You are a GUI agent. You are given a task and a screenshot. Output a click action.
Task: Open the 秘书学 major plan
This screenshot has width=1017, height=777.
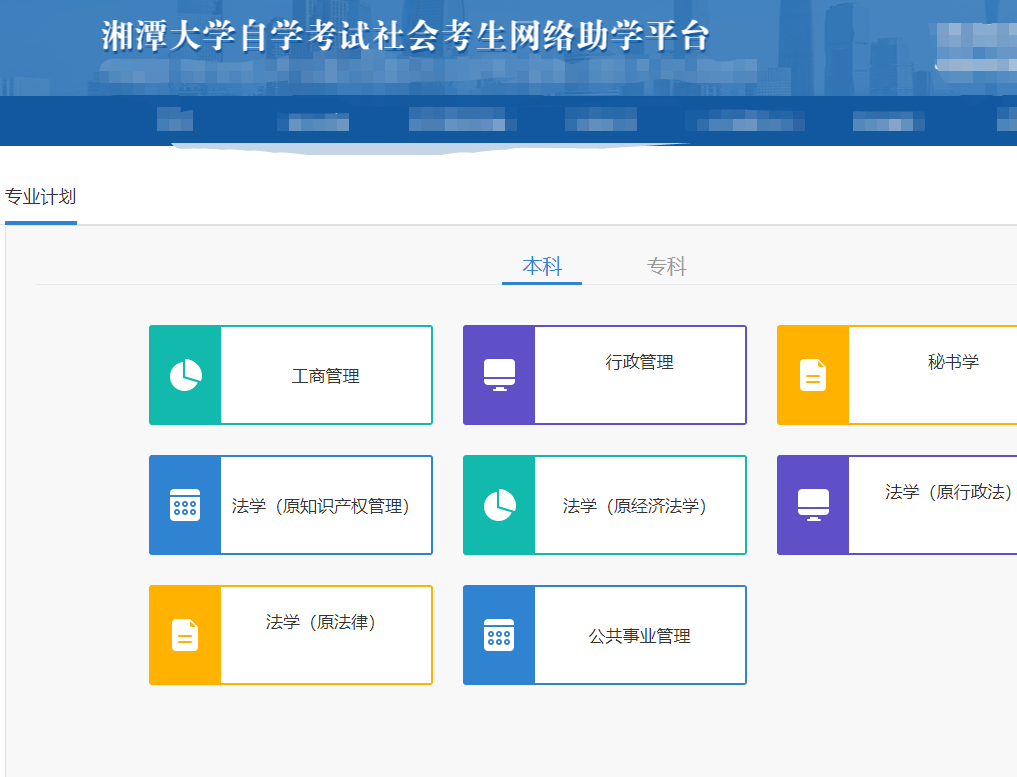click(x=897, y=375)
